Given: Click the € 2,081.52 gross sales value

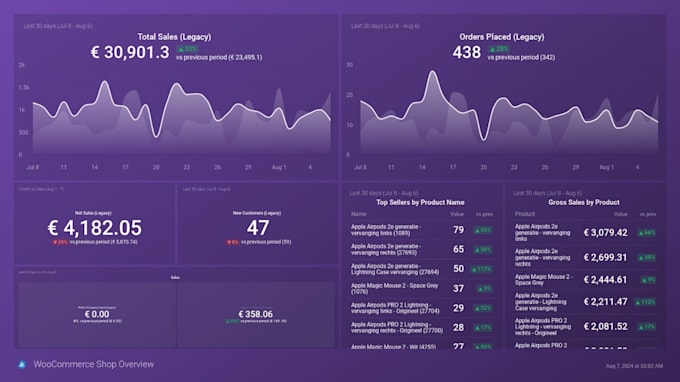Looking at the screenshot, I should [605, 326].
